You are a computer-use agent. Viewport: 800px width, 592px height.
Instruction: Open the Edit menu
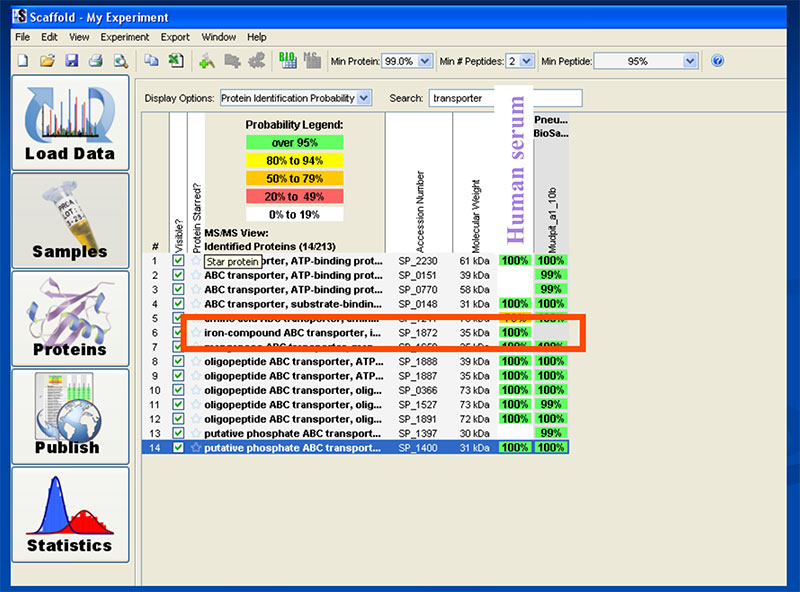49,37
